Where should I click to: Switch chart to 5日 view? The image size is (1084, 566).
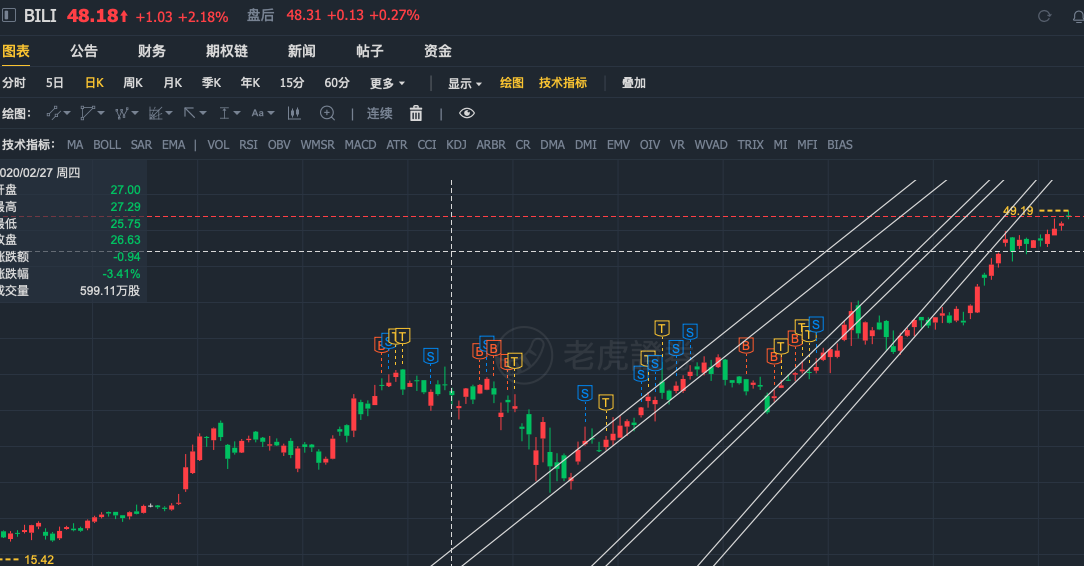coord(55,83)
